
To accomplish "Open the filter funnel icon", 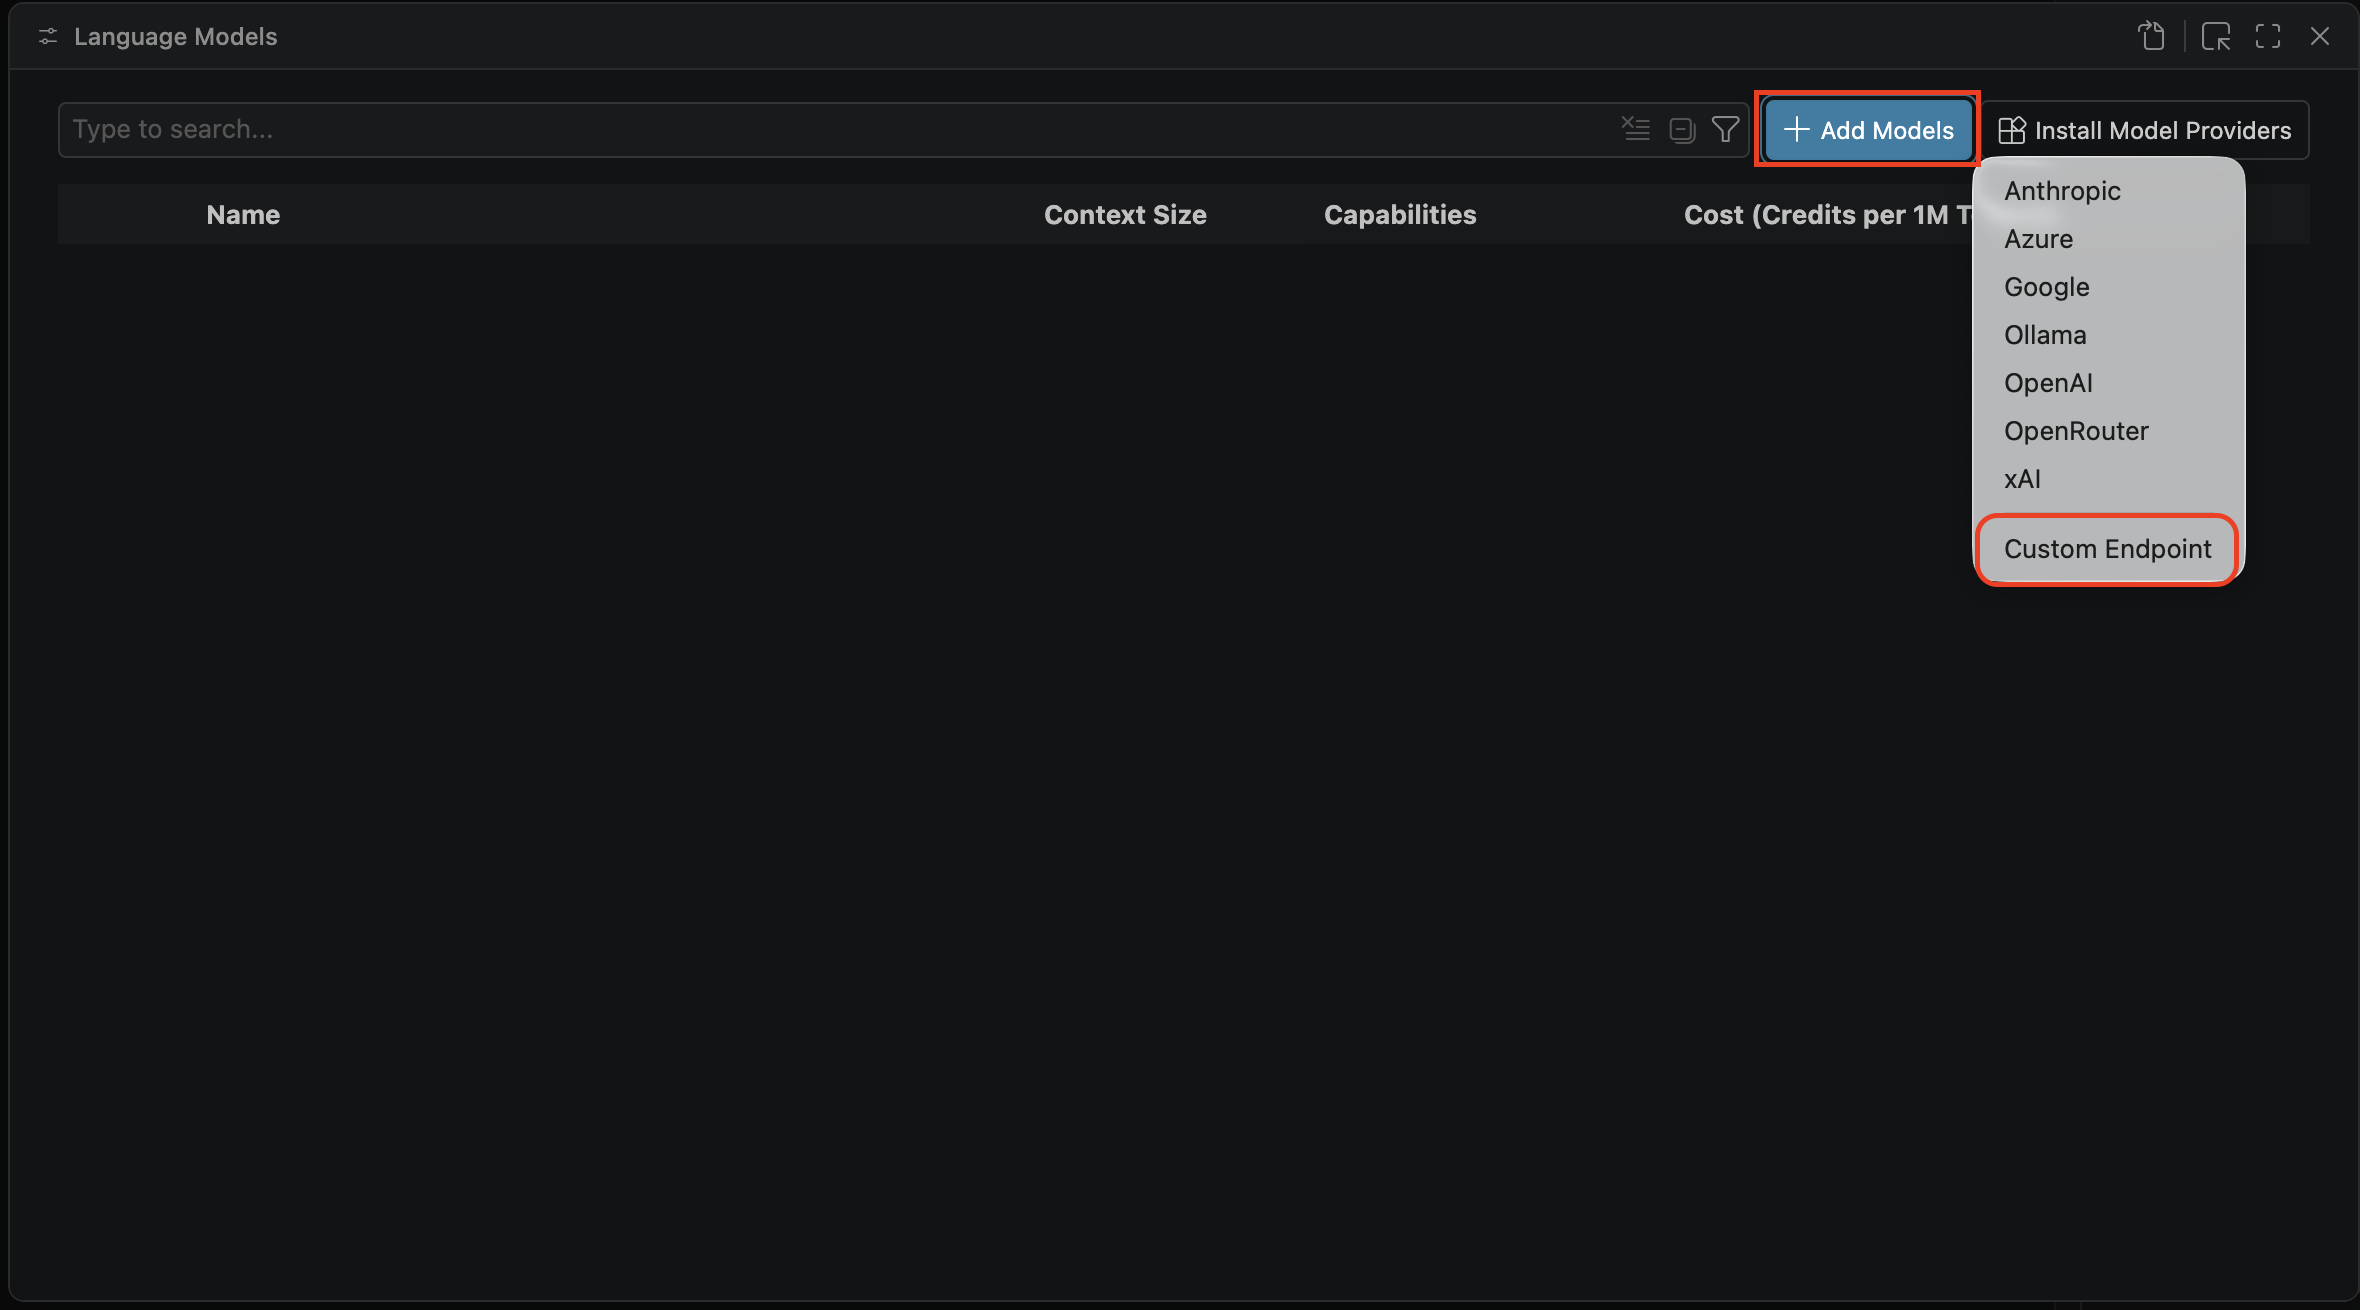I will (x=1725, y=129).
